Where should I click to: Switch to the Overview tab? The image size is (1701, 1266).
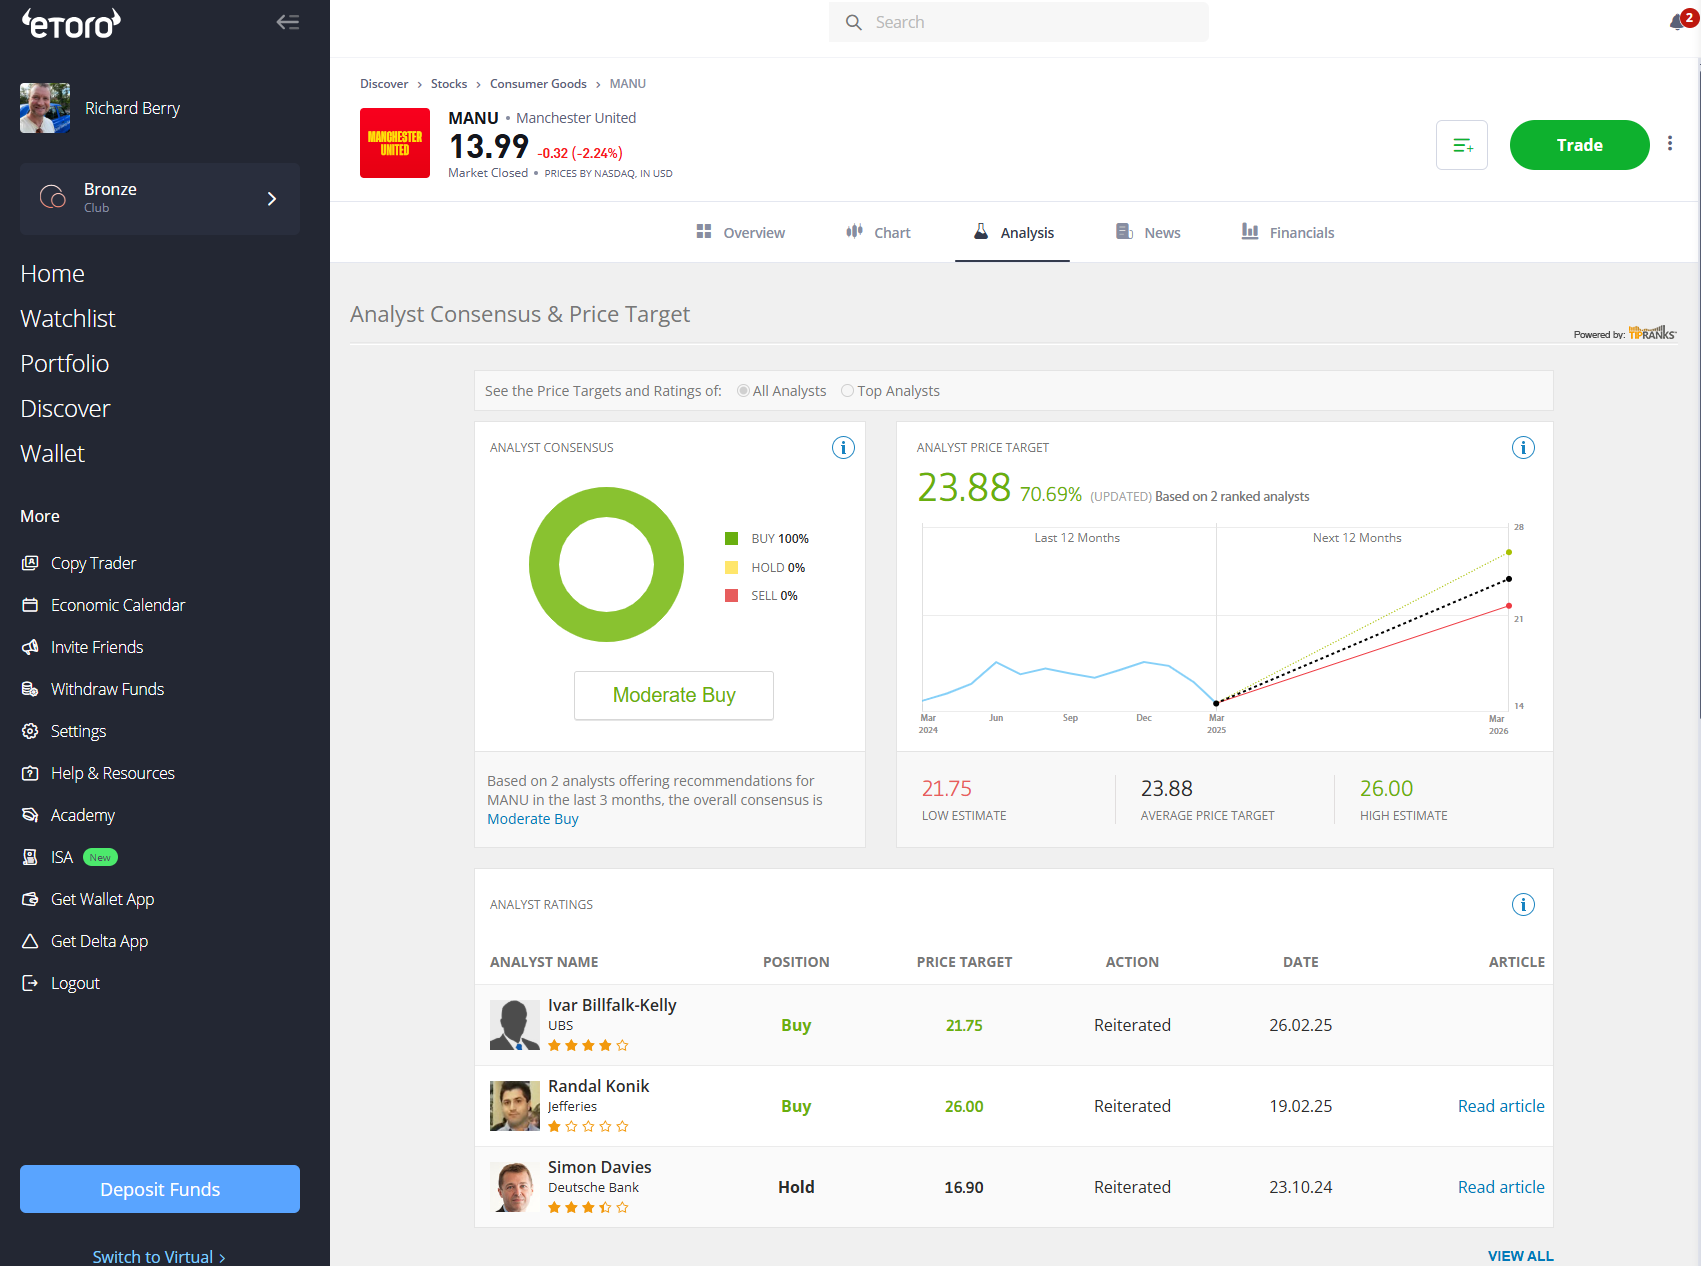(740, 232)
